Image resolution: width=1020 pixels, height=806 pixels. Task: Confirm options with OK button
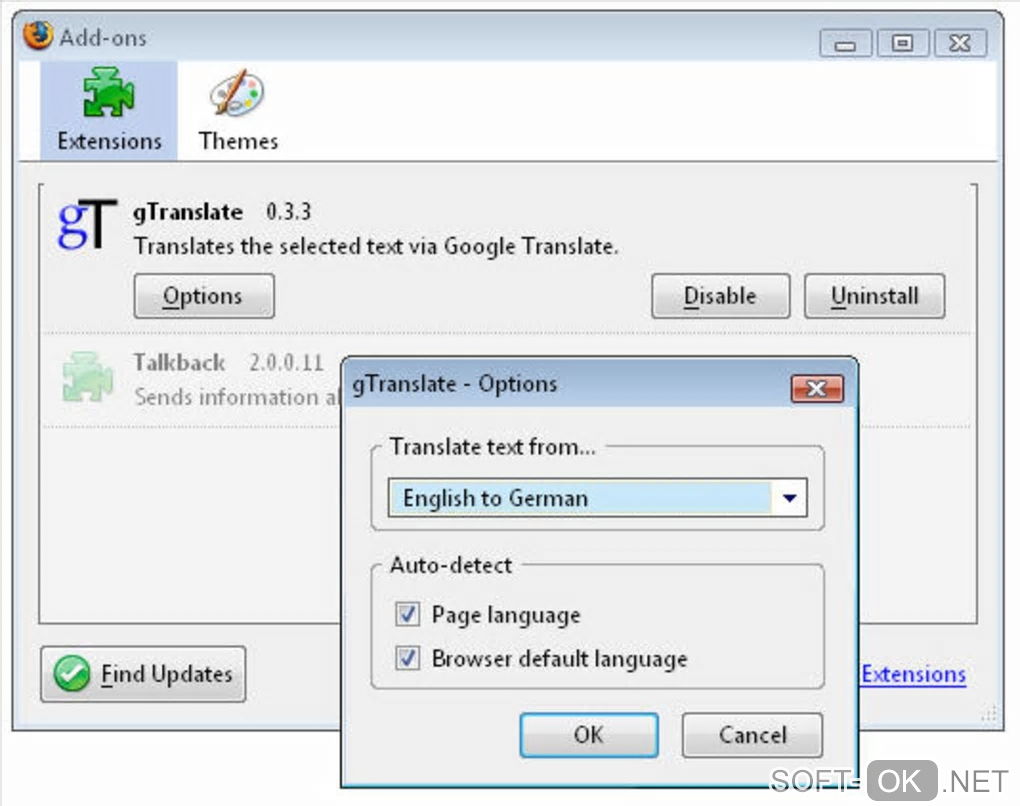pyautogui.click(x=589, y=735)
